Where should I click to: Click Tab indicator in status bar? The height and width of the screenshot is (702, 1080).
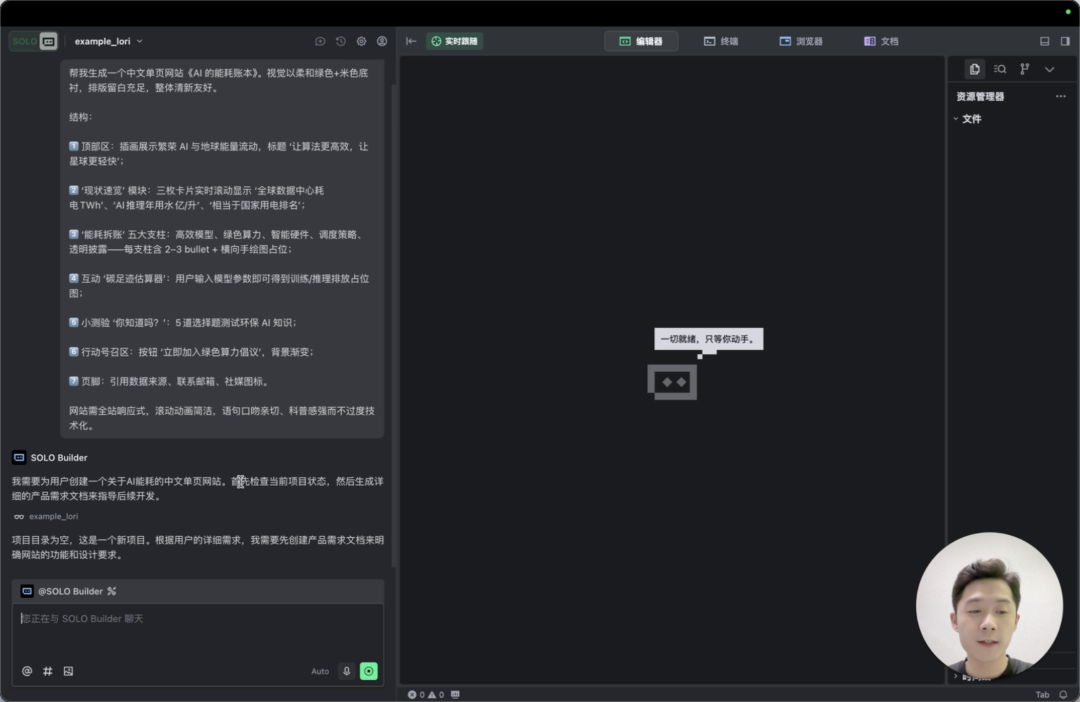click(1042, 694)
